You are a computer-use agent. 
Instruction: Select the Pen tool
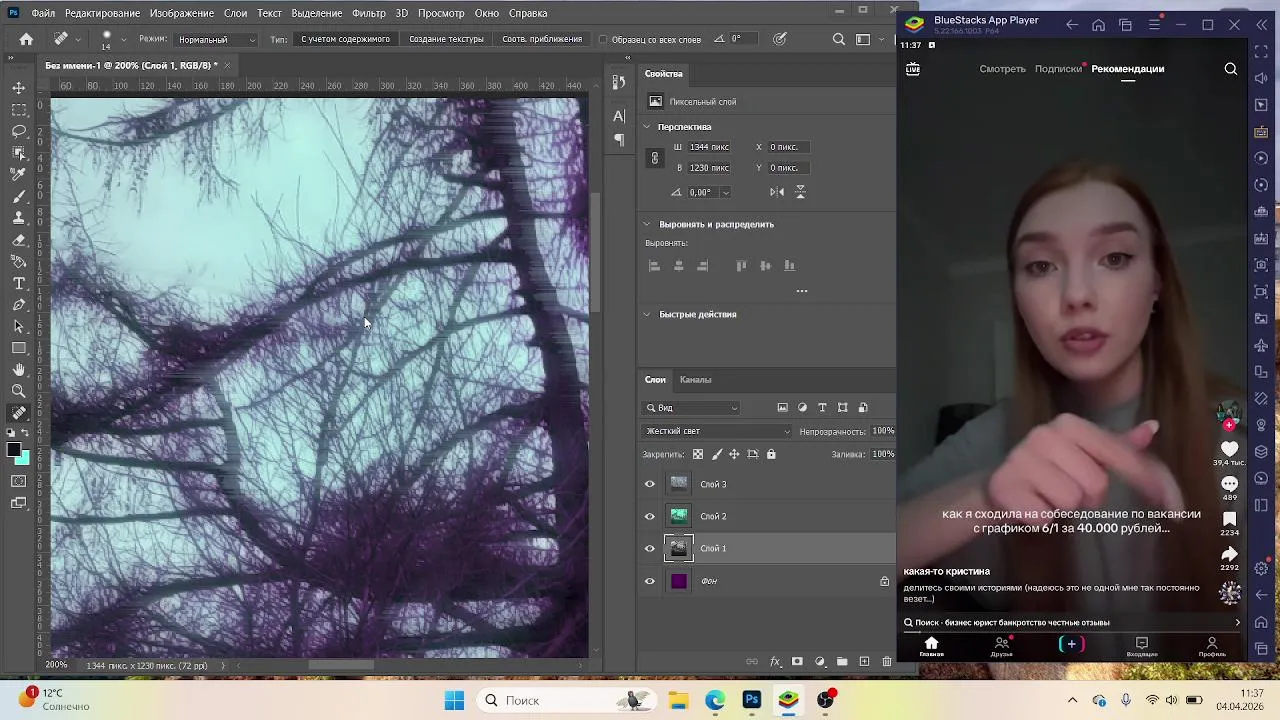pos(19,305)
